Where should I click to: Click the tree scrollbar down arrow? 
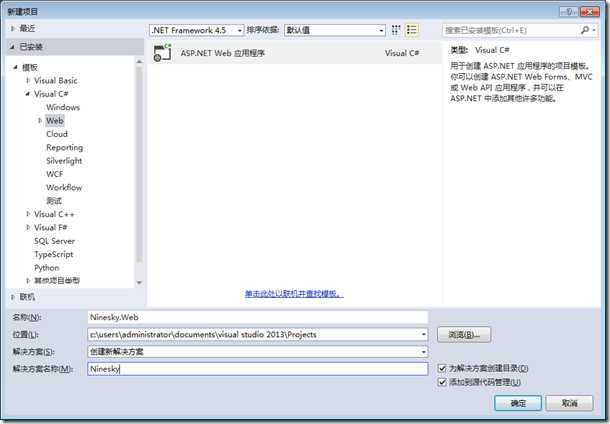(139, 282)
